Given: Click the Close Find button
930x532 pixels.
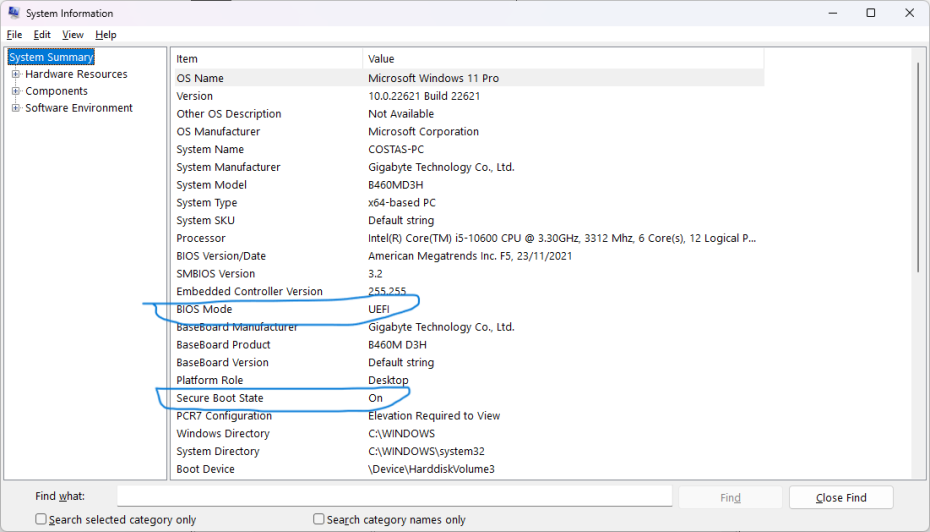Looking at the screenshot, I should click(x=841, y=498).
